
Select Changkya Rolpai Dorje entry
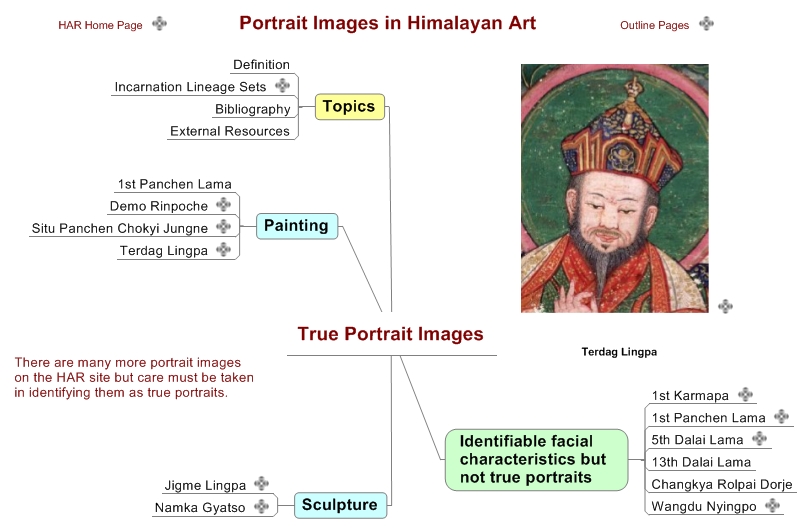pyautogui.click(x=722, y=484)
